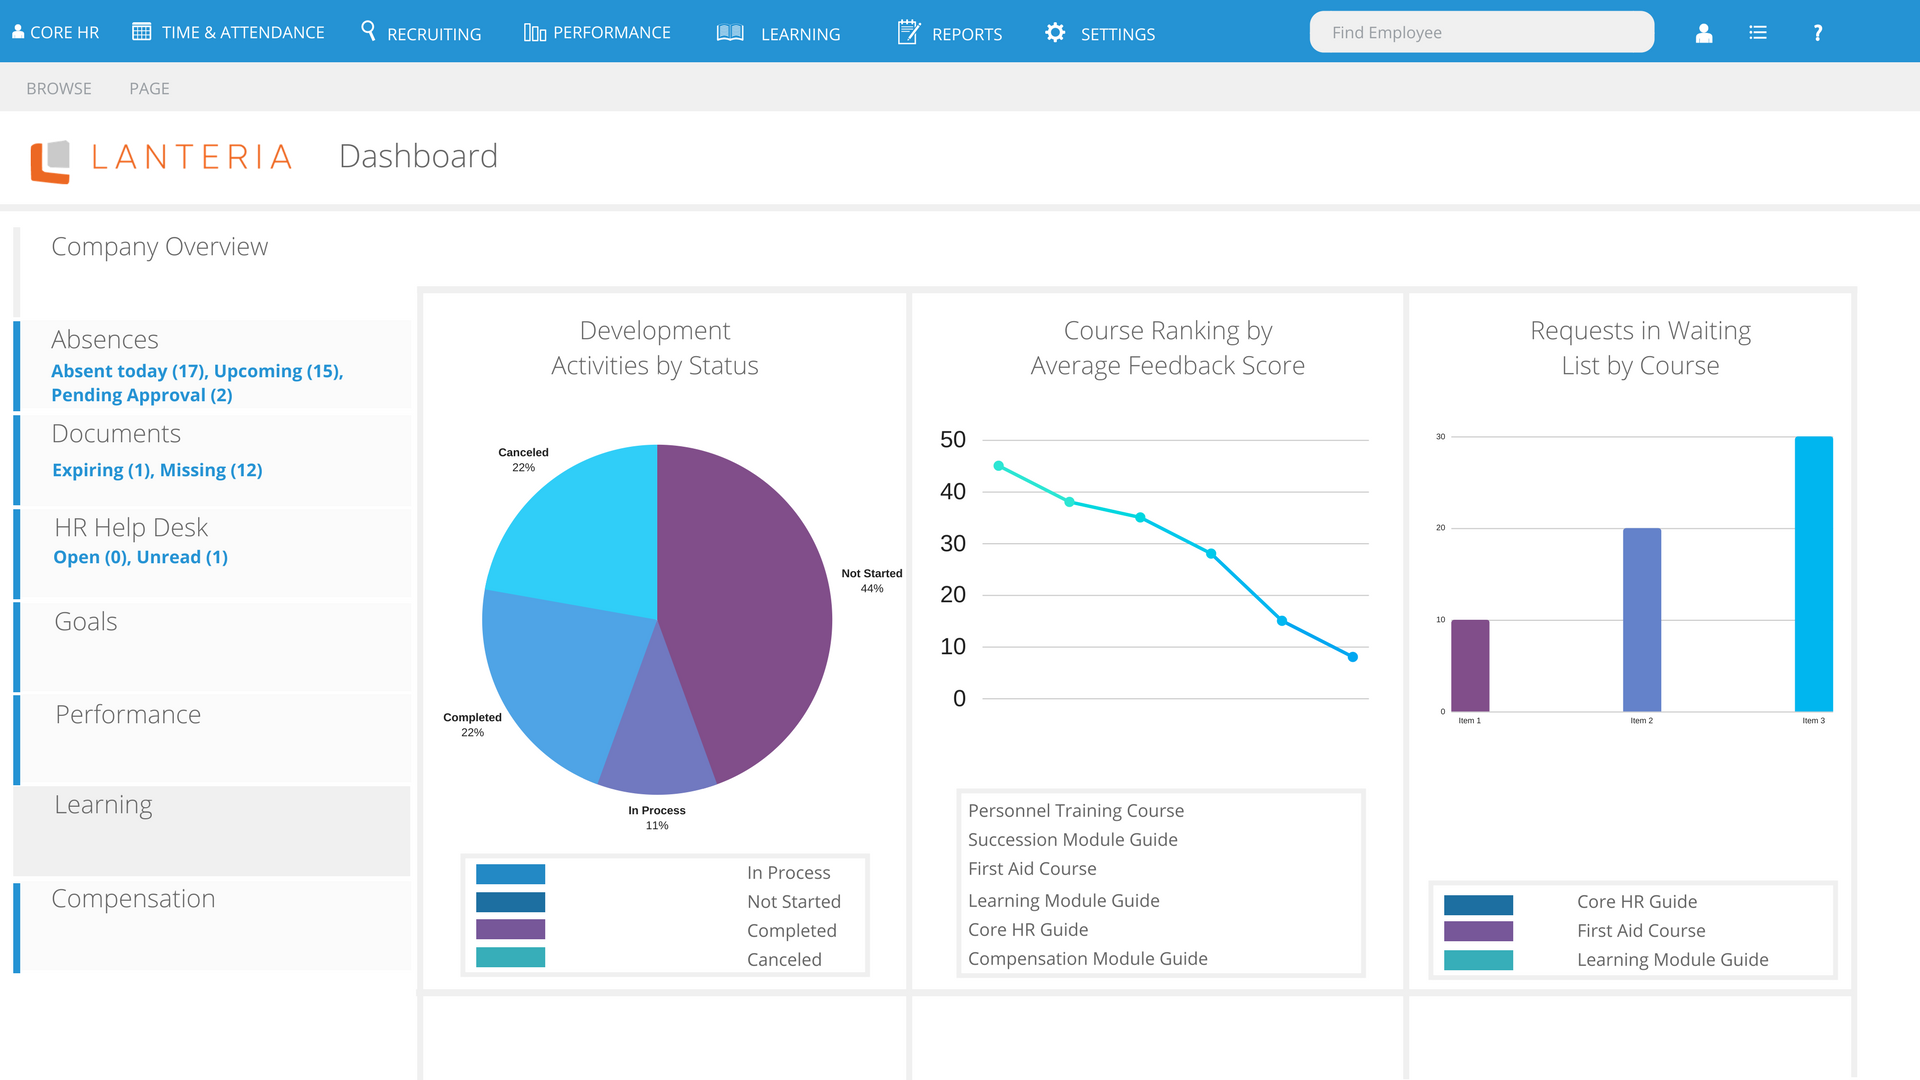
Task: Click the Settings gear icon
Action: tap(1055, 33)
